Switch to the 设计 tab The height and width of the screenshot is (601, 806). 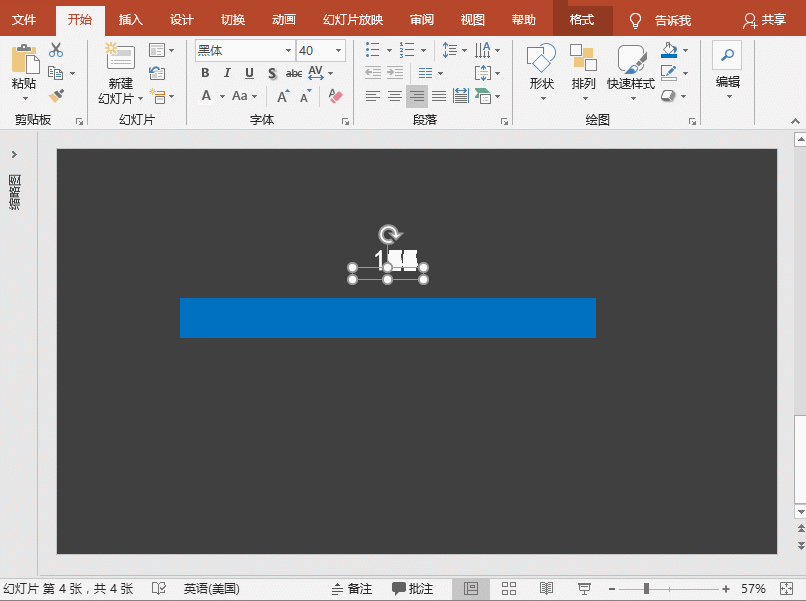point(181,20)
